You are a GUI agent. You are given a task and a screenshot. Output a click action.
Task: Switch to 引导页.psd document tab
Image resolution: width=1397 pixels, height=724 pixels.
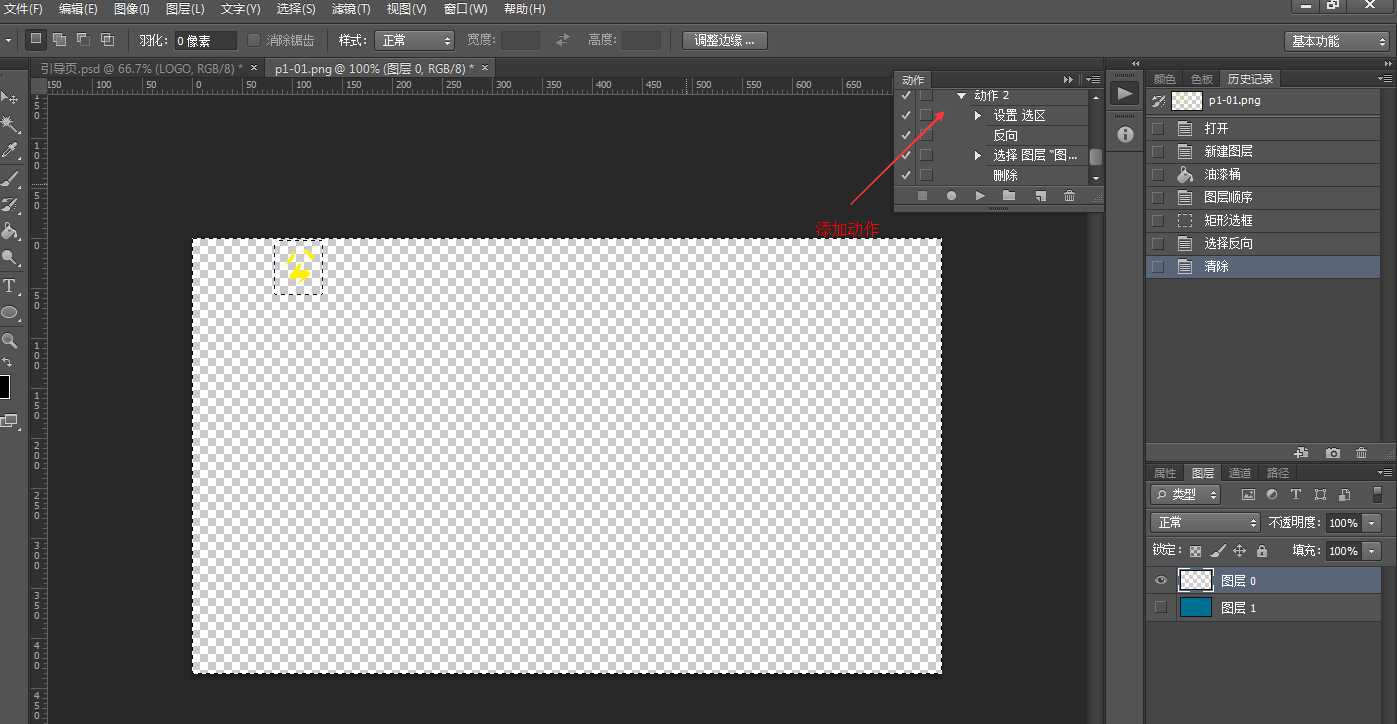point(141,68)
